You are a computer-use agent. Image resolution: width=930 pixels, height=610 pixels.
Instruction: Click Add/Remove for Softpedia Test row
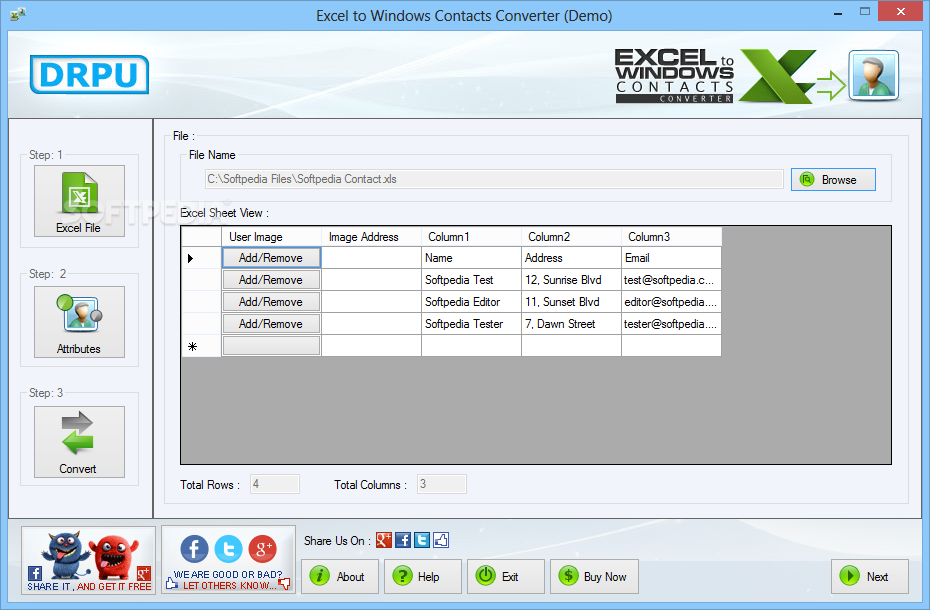pos(271,280)
